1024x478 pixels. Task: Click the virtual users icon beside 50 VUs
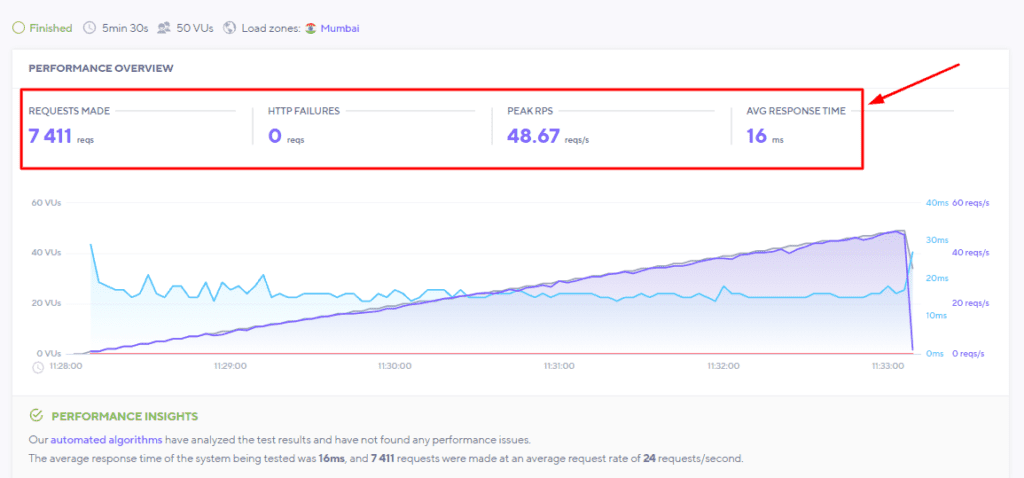(164, 28)
